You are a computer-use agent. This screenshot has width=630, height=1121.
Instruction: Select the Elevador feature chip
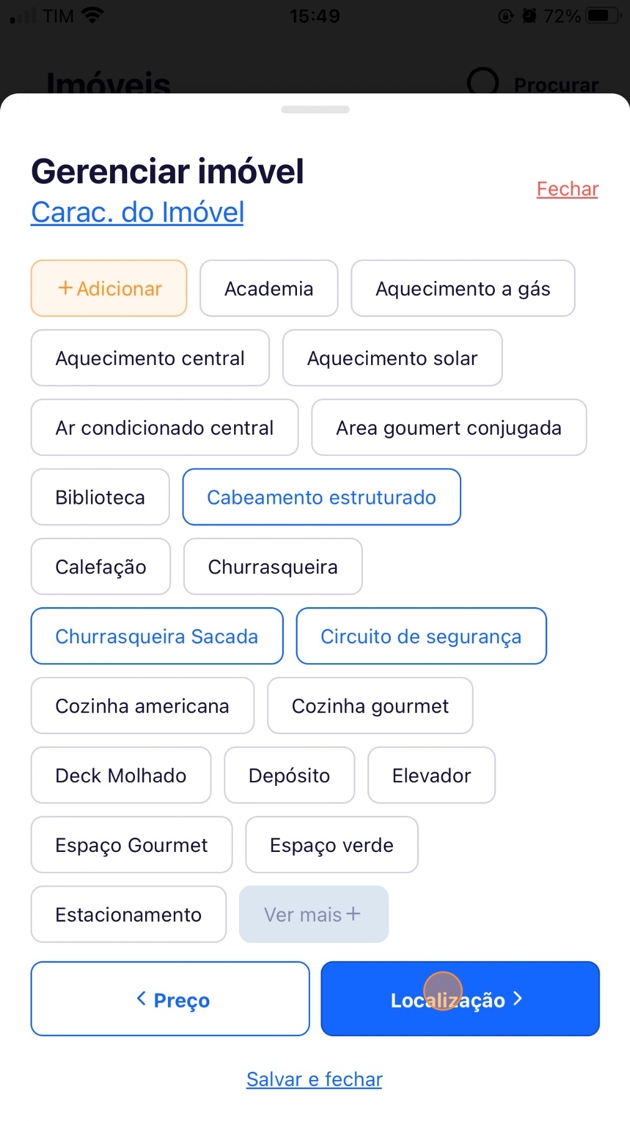coord(431,775)
